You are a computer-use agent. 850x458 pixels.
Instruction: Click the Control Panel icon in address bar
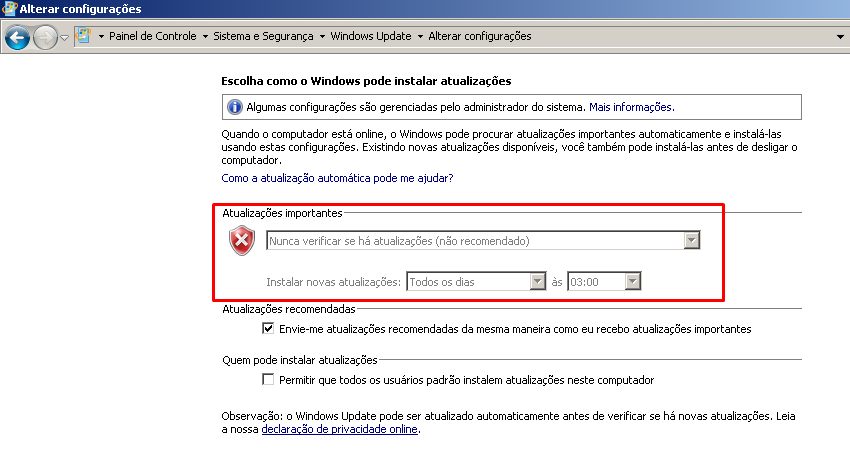pos(83,36)
